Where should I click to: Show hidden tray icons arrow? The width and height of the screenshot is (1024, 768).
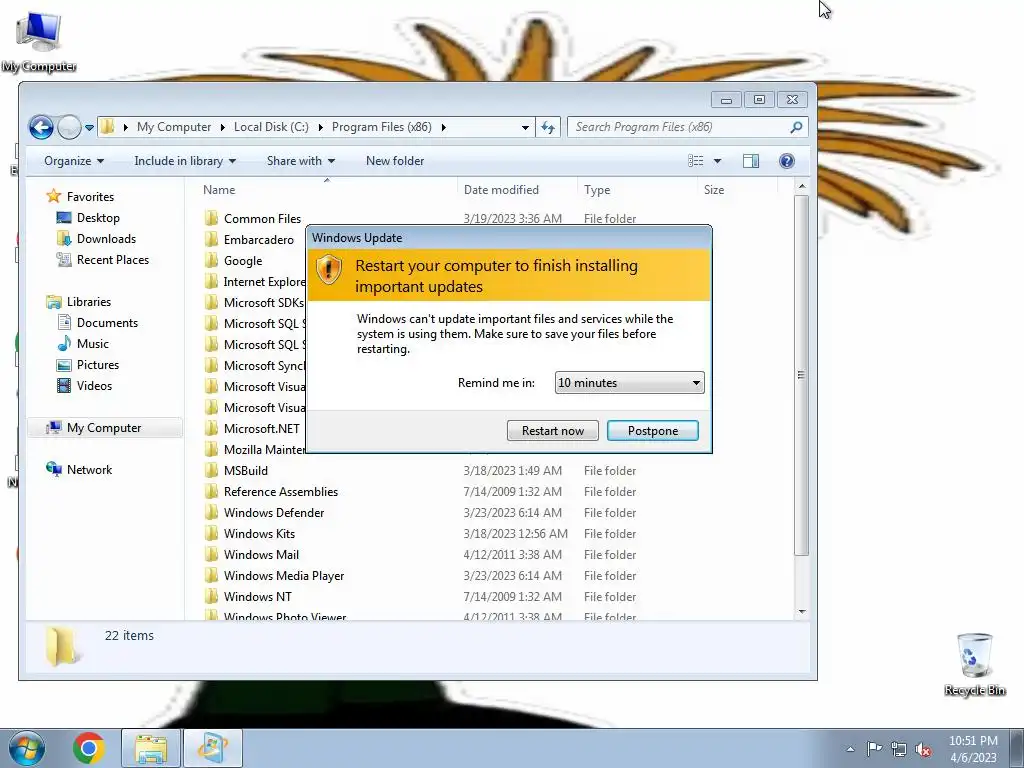(x=850, y=749)
